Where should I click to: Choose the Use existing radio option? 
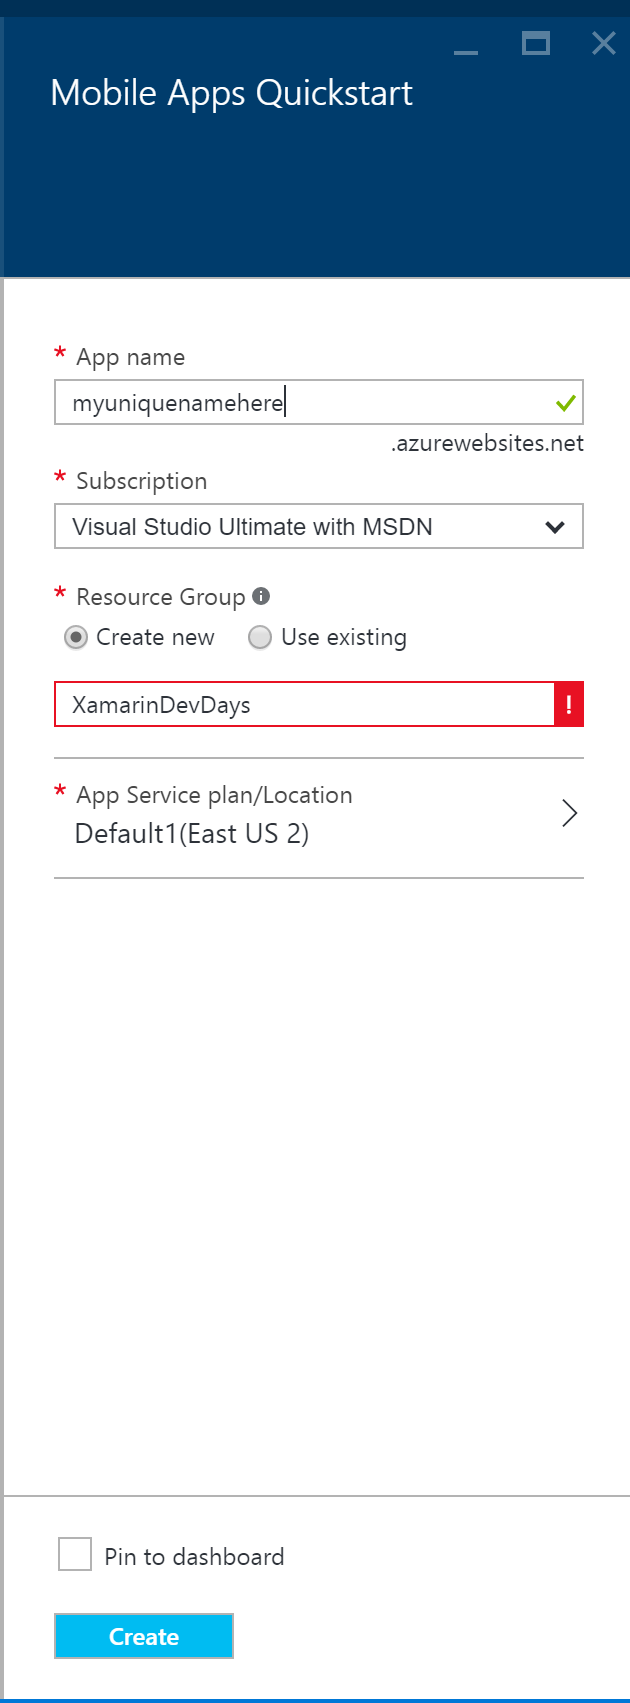tap(260, 638)
